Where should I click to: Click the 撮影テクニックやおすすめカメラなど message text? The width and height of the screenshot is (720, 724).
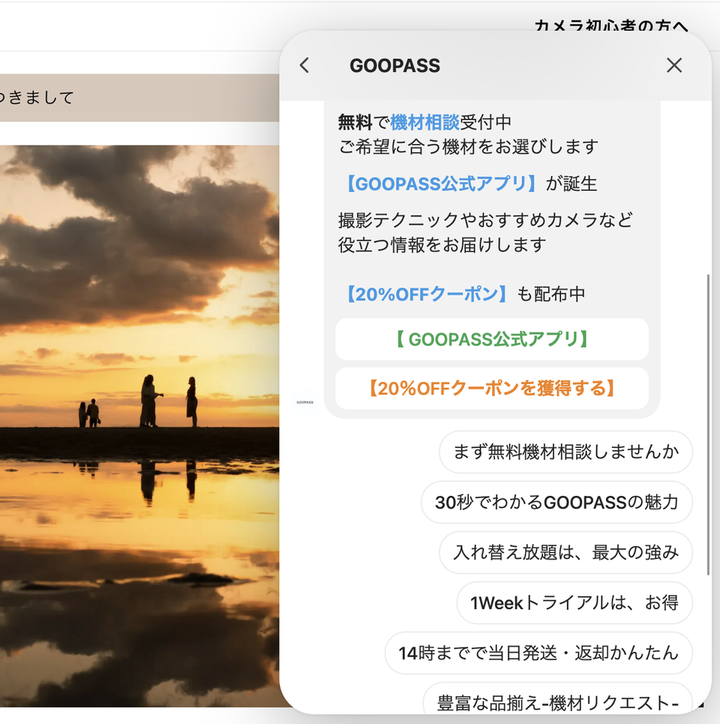pyautogui.click(x=485, y=221)
